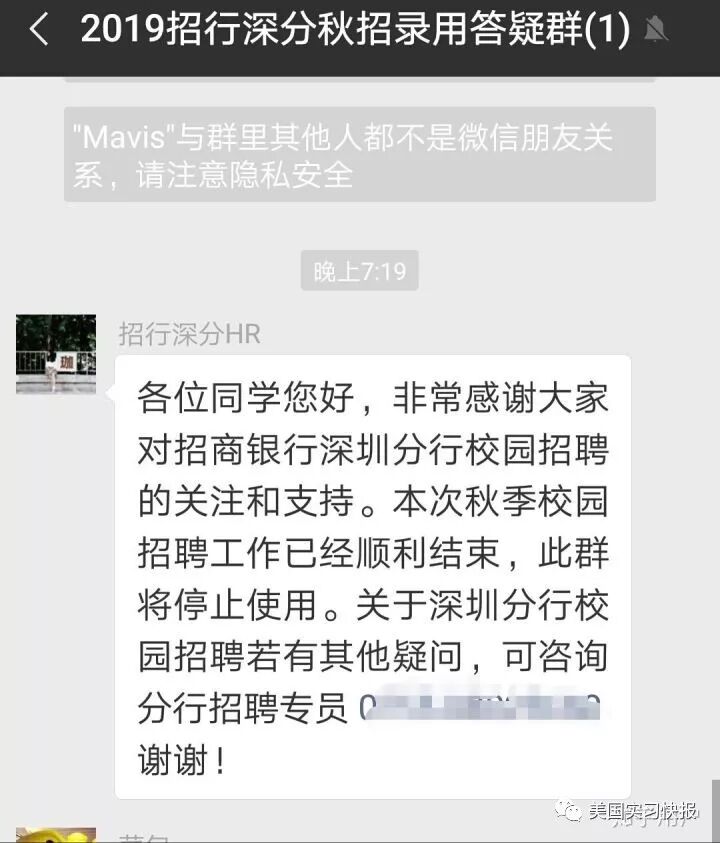Tap the yellow avatar at screen bottom
The image size is (720, 843).
click(x=56, y=835)
